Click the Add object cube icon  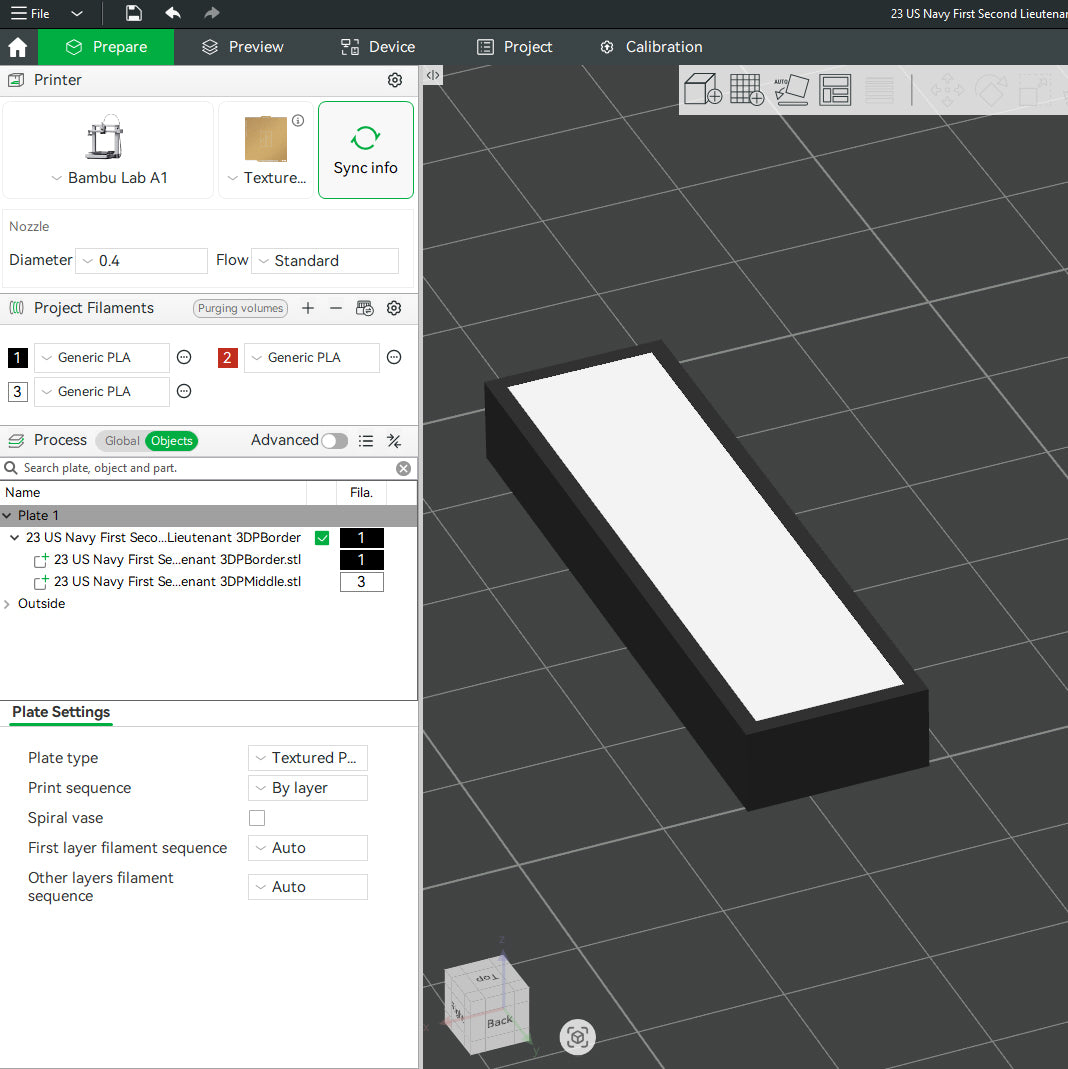(703, 90)
